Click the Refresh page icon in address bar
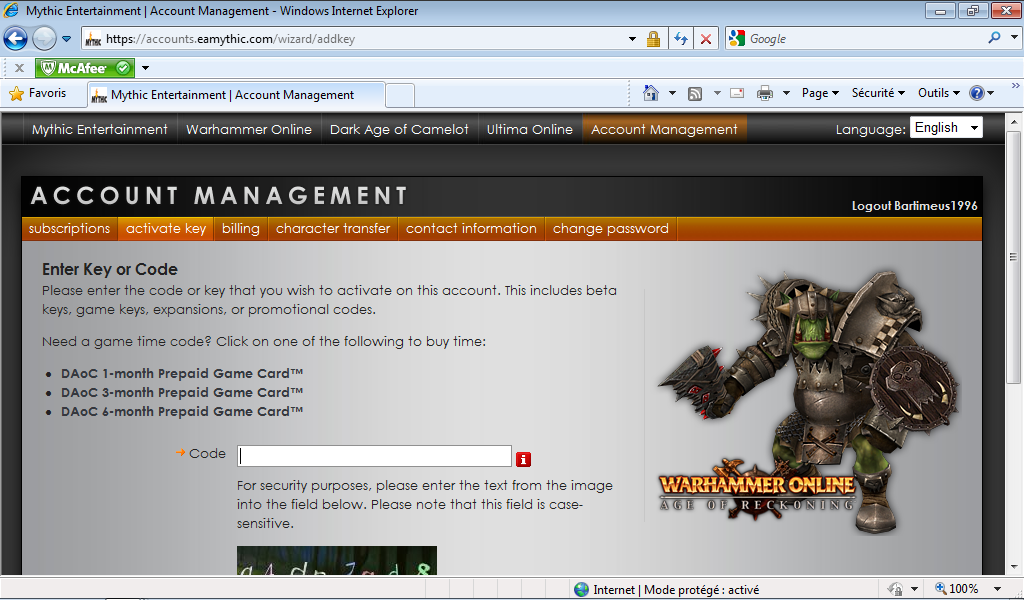 (681, 39)
